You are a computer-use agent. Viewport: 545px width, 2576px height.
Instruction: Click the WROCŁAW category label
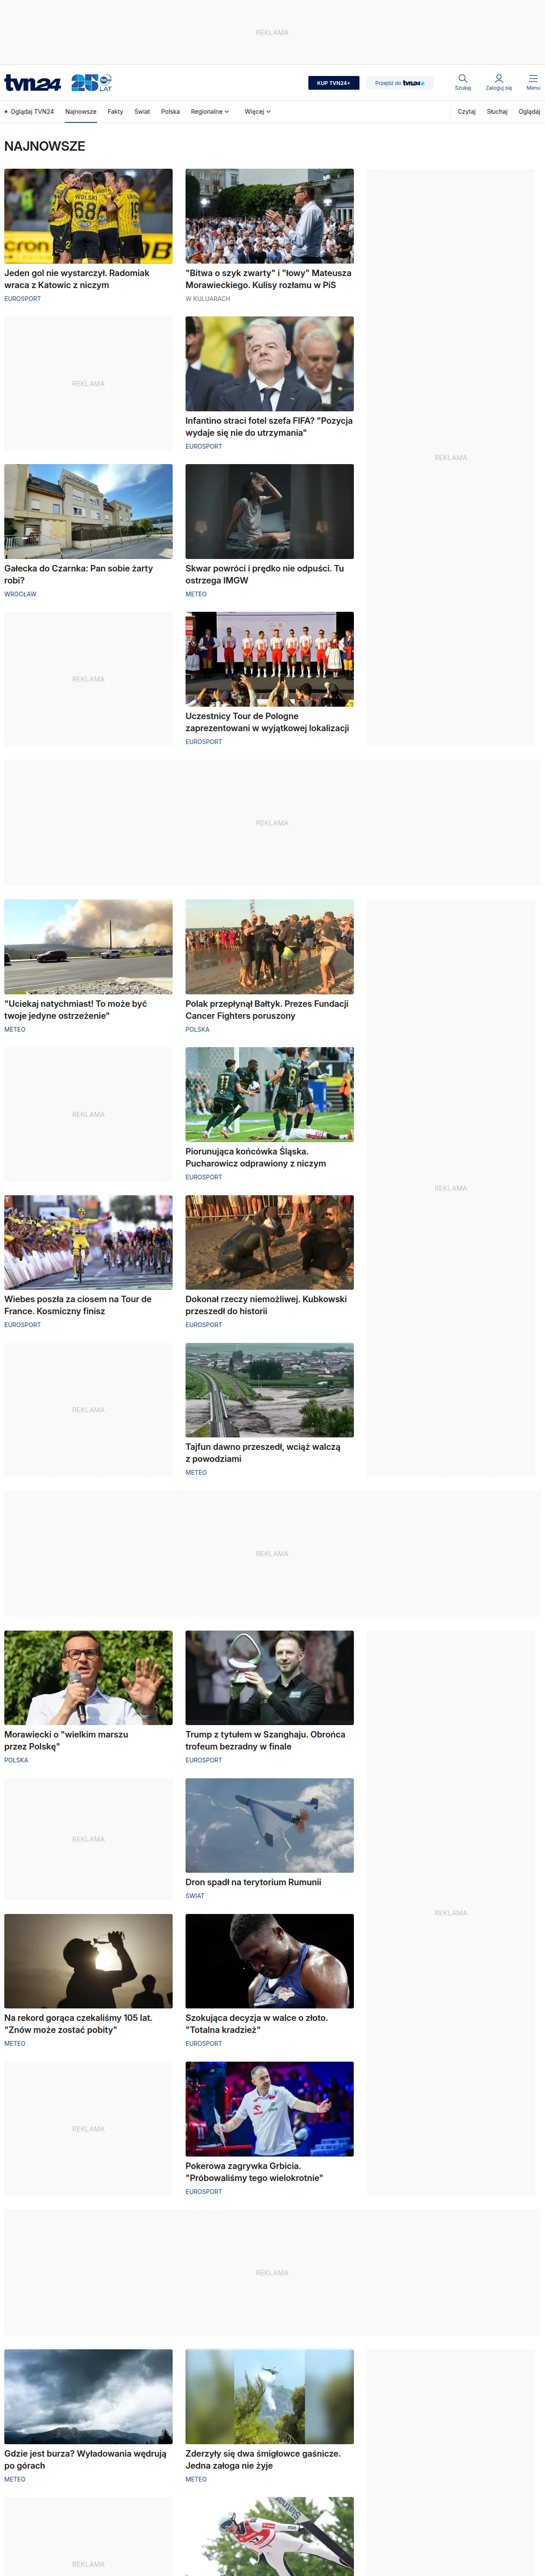point(20,594)
